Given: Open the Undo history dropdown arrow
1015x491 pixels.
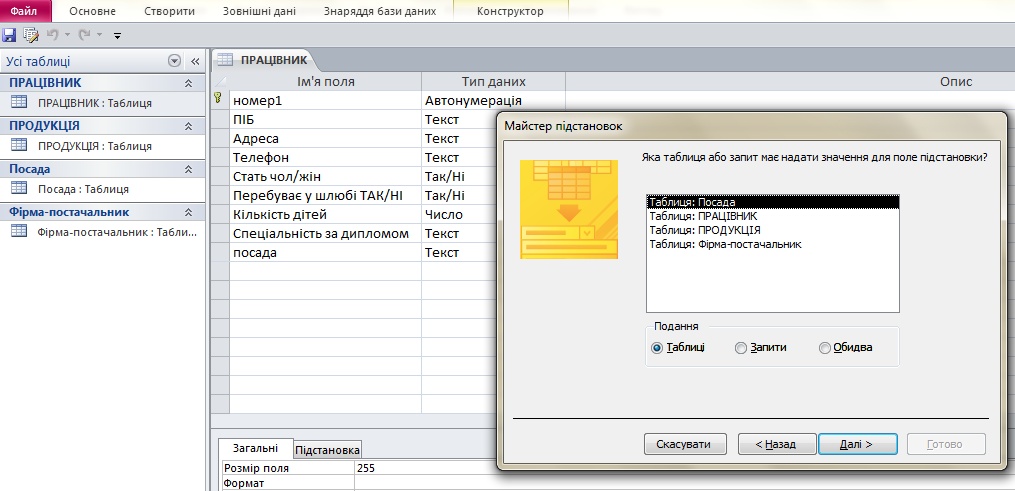Looking at the screenshot, I should pos(67,35).
